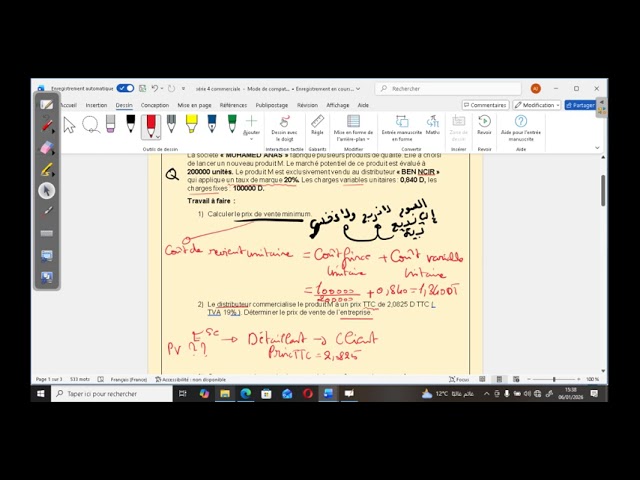Click Français (France) language indicator
The height and width of the screenshot is (480, 640).
pyautogui.click(x=129, y=380)
